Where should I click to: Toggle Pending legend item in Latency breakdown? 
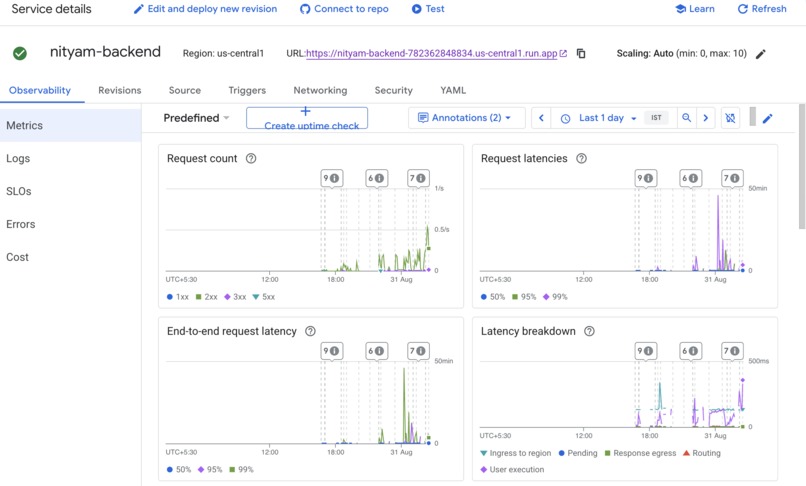(x=578, y=453)
